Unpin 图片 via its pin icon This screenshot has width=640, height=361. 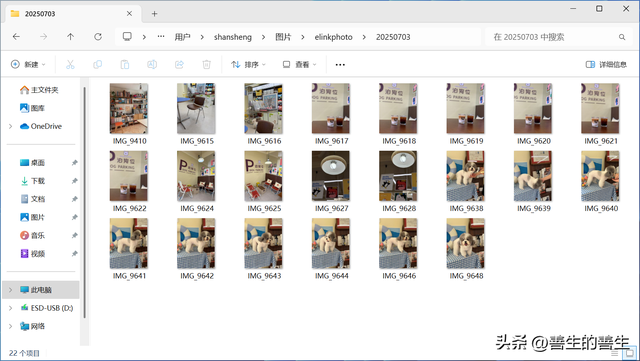(x=74, y=217)
